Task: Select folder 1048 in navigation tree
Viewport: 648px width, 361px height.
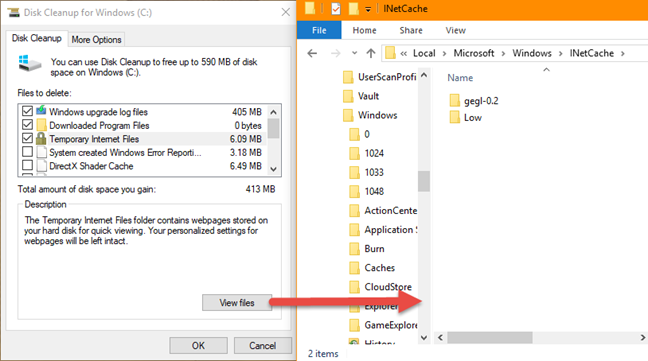Action: 367,191
